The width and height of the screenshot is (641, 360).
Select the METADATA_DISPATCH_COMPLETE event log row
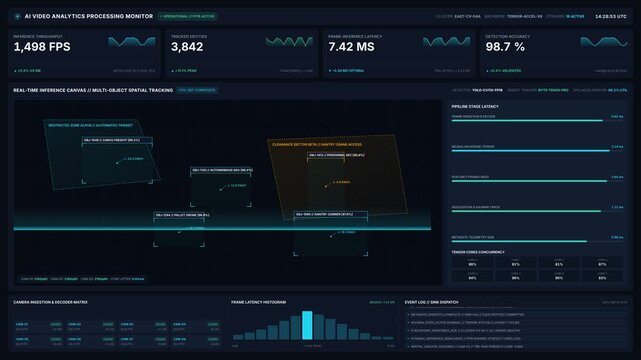[517, 315]
